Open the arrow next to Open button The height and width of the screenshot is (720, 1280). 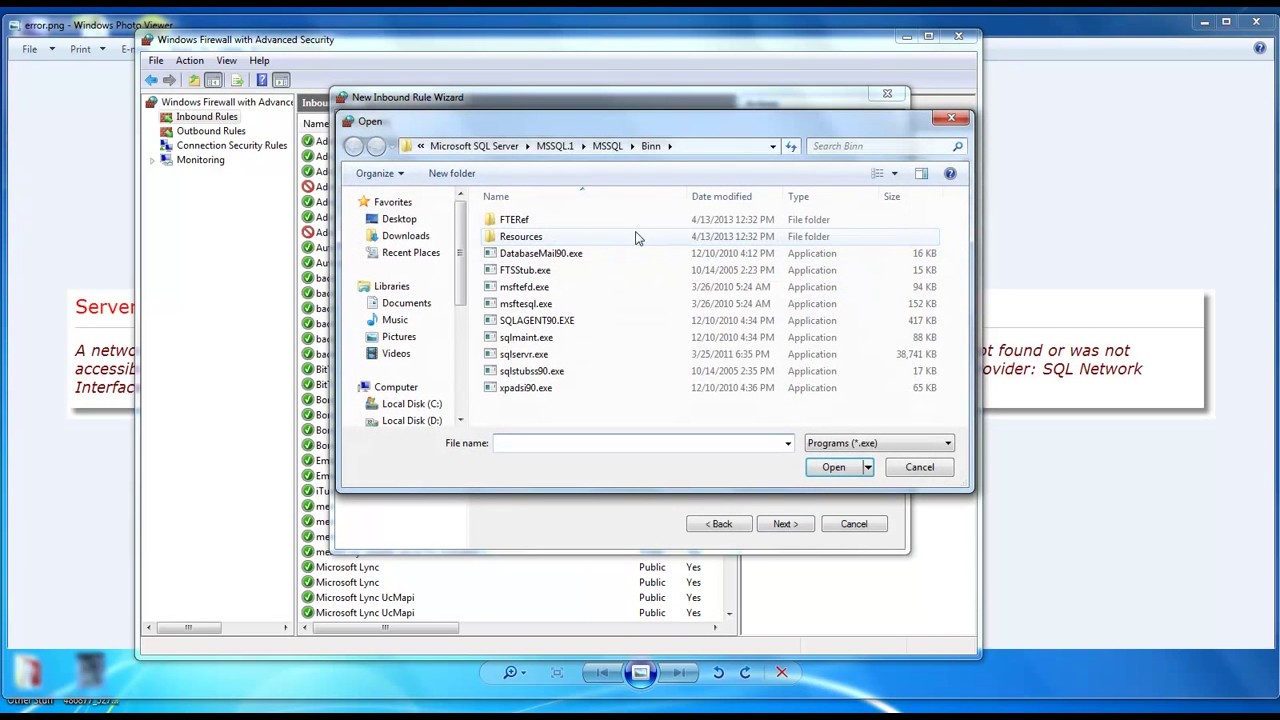coord(868,467)
